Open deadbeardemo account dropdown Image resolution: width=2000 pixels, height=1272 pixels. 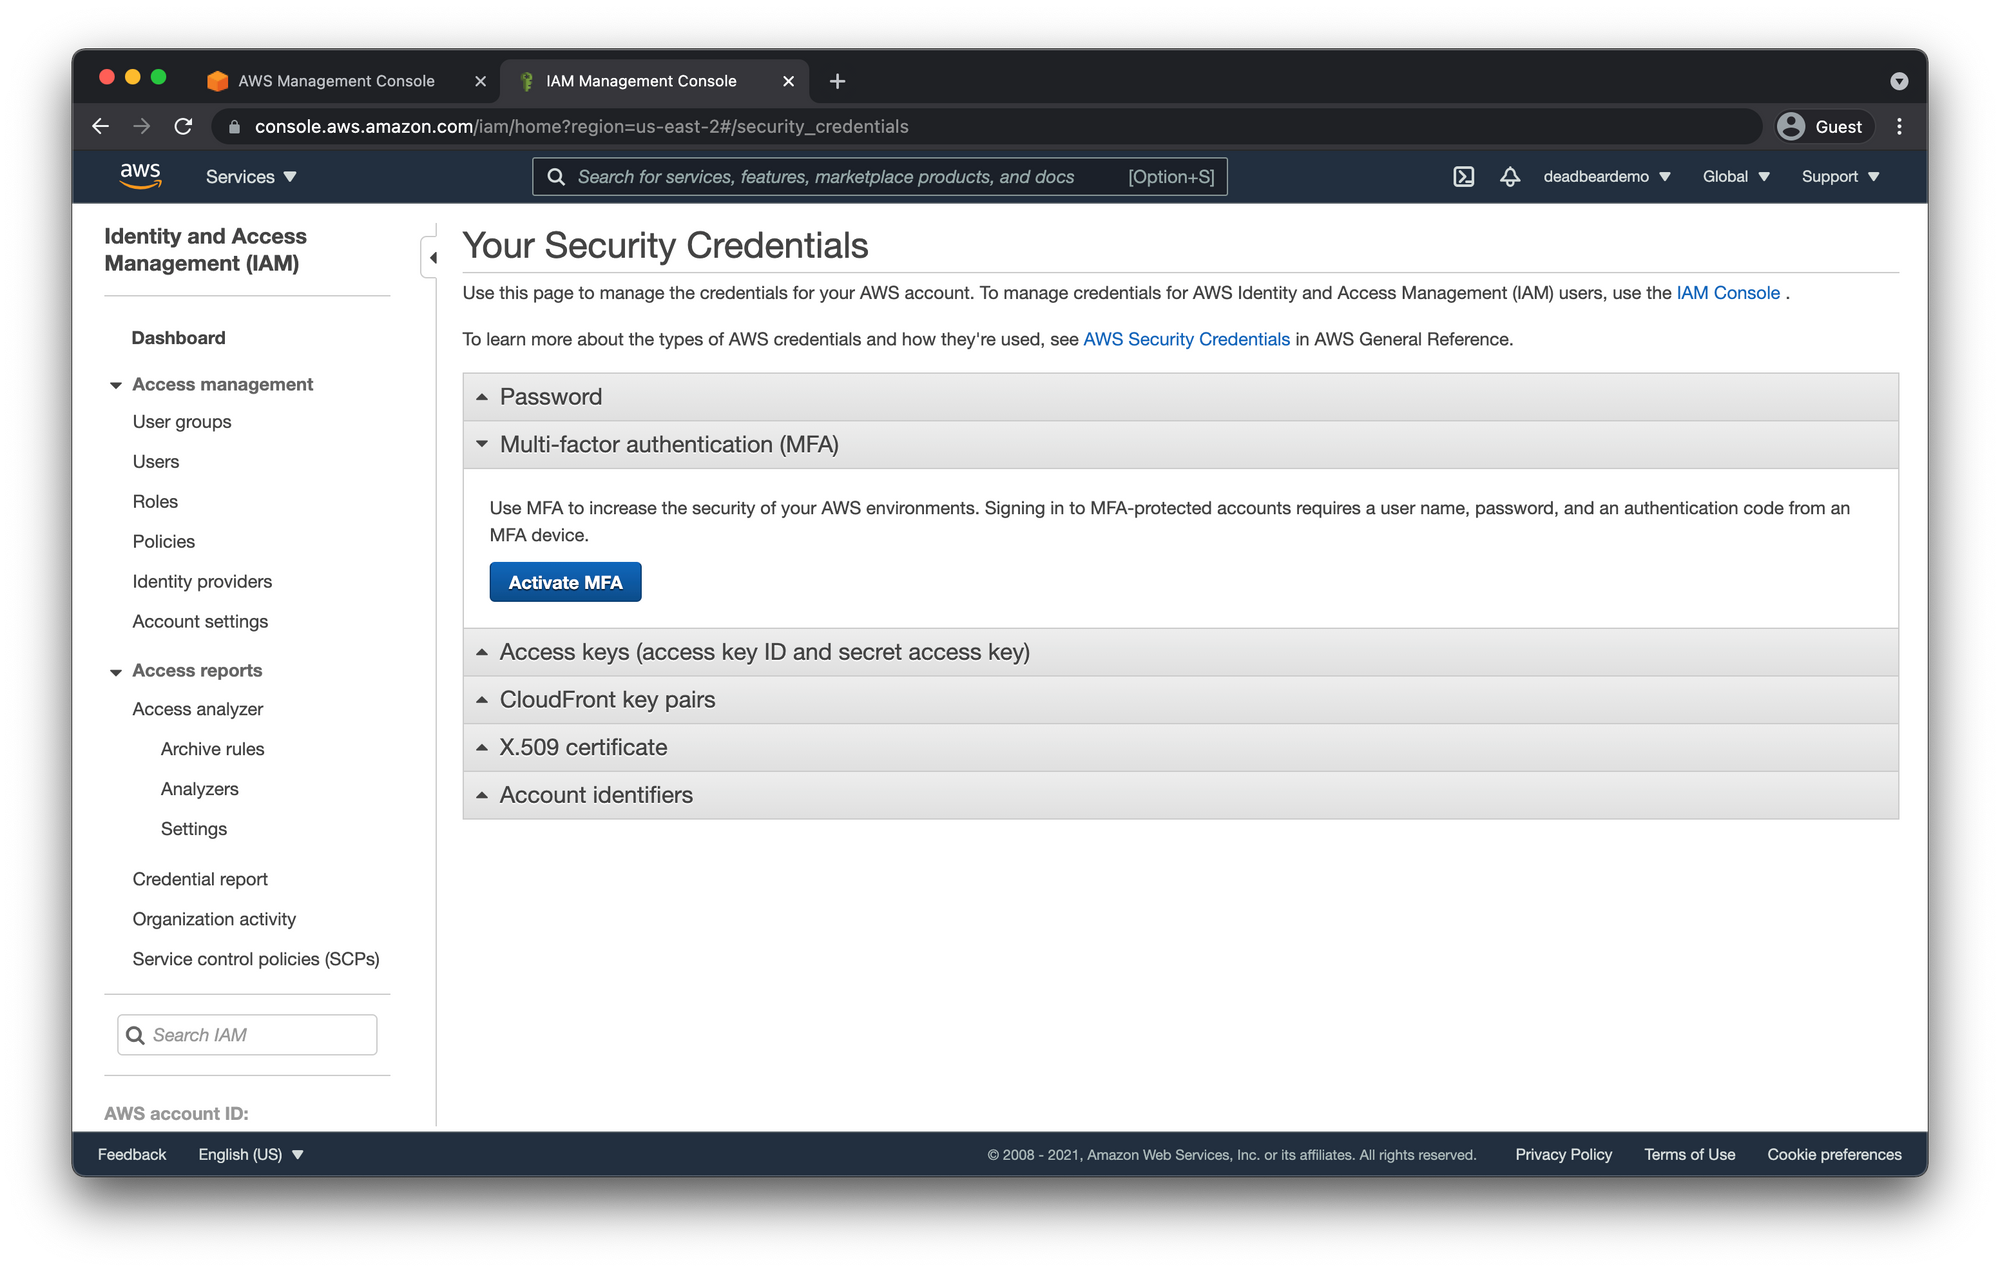[1606, 177]
